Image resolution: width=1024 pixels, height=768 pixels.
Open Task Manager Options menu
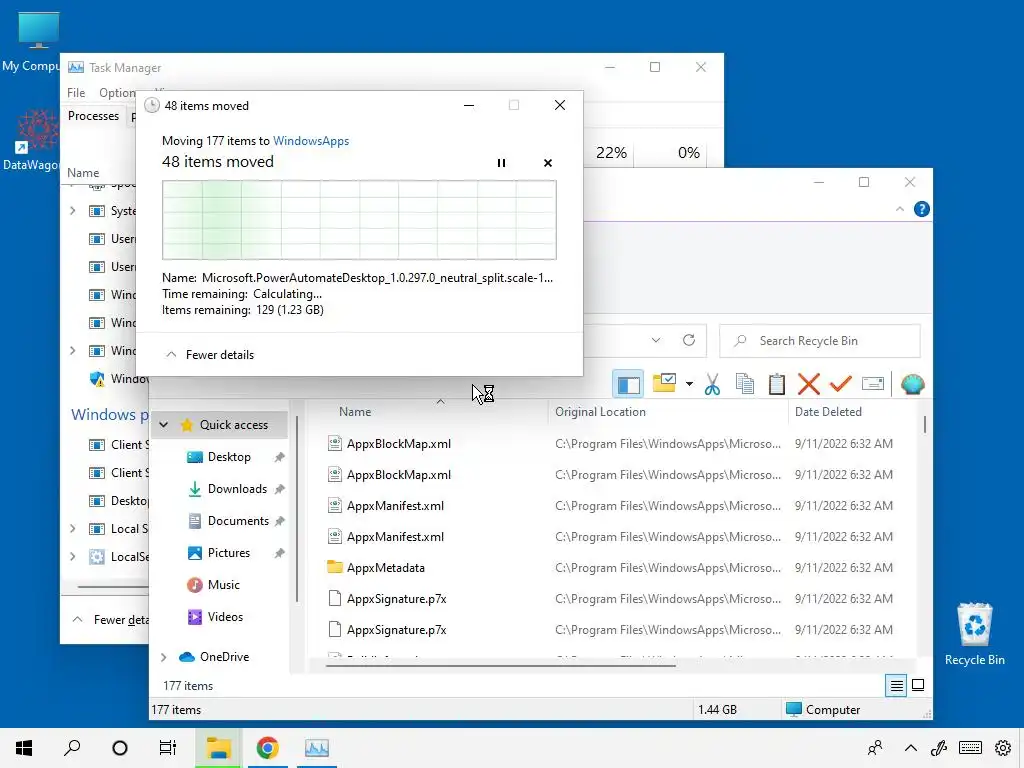[117, 93]
